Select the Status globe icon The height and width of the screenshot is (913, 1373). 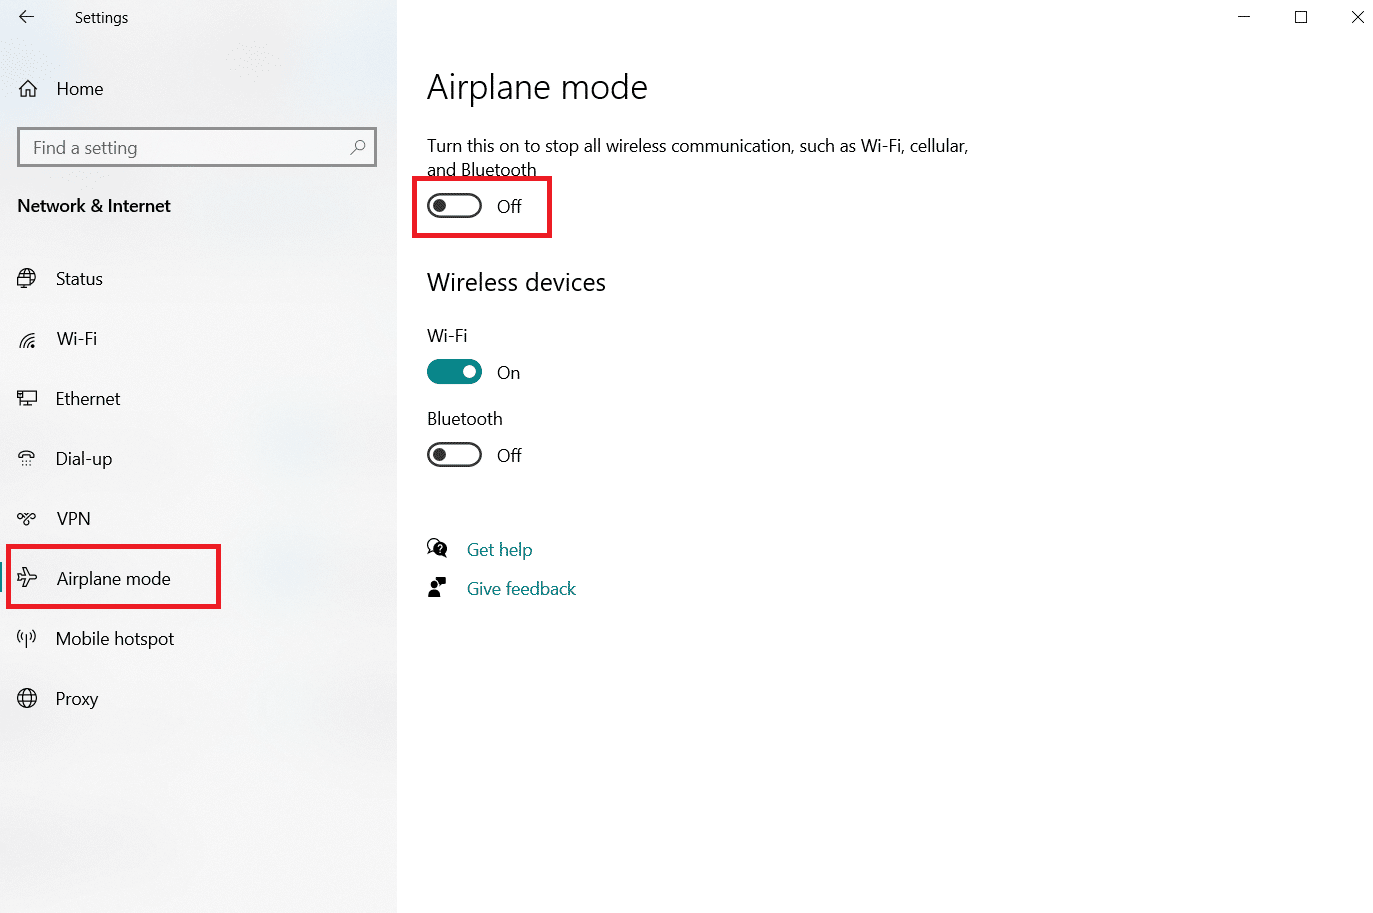27,278
